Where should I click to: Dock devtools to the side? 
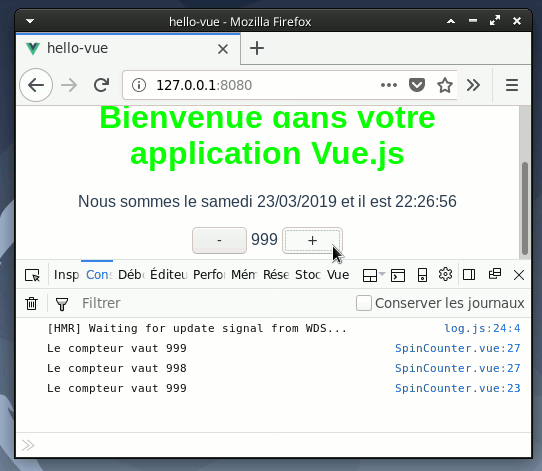(469, 275)
